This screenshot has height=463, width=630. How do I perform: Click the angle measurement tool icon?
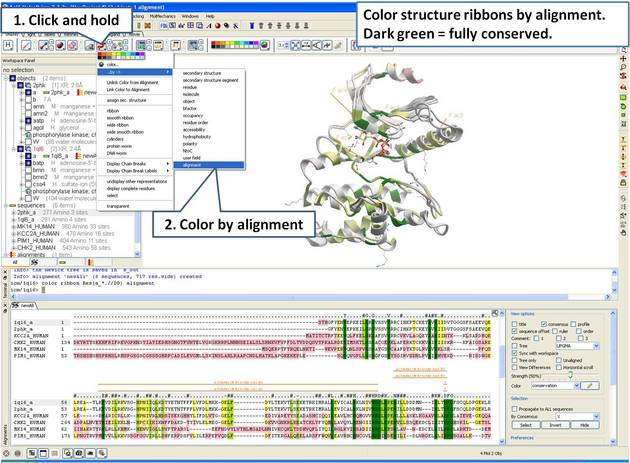[317, 45]
